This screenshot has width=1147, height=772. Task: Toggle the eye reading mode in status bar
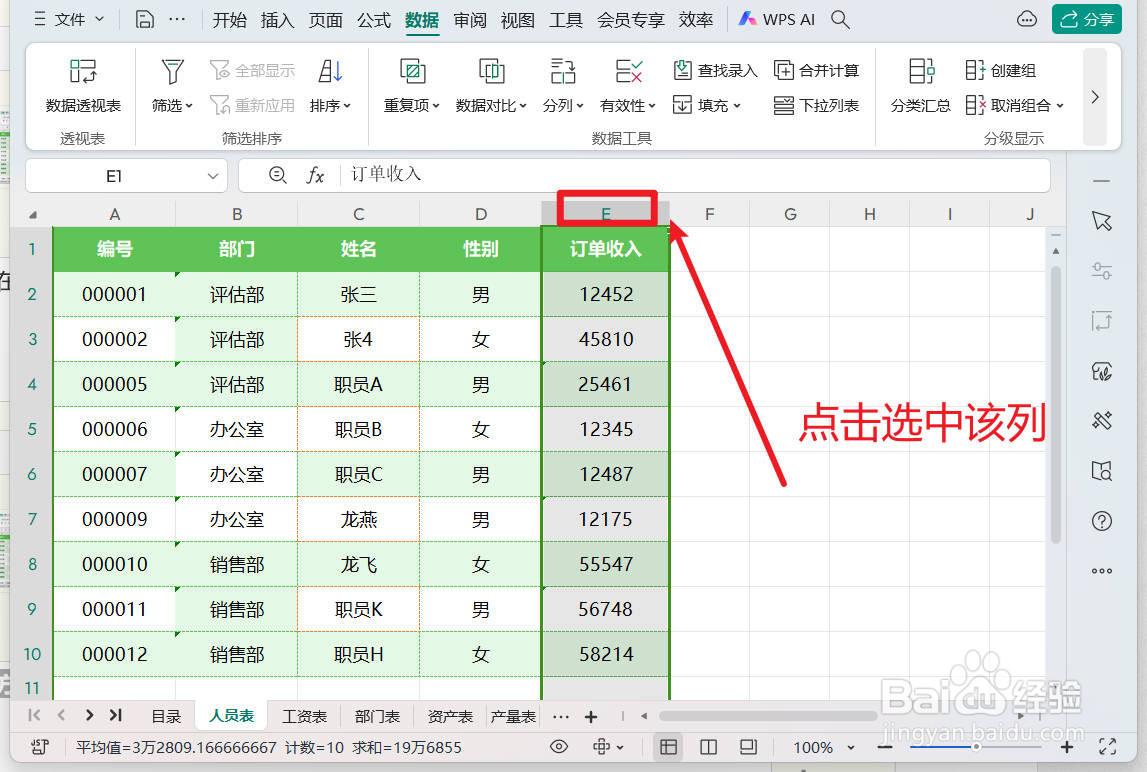[559, 746]
